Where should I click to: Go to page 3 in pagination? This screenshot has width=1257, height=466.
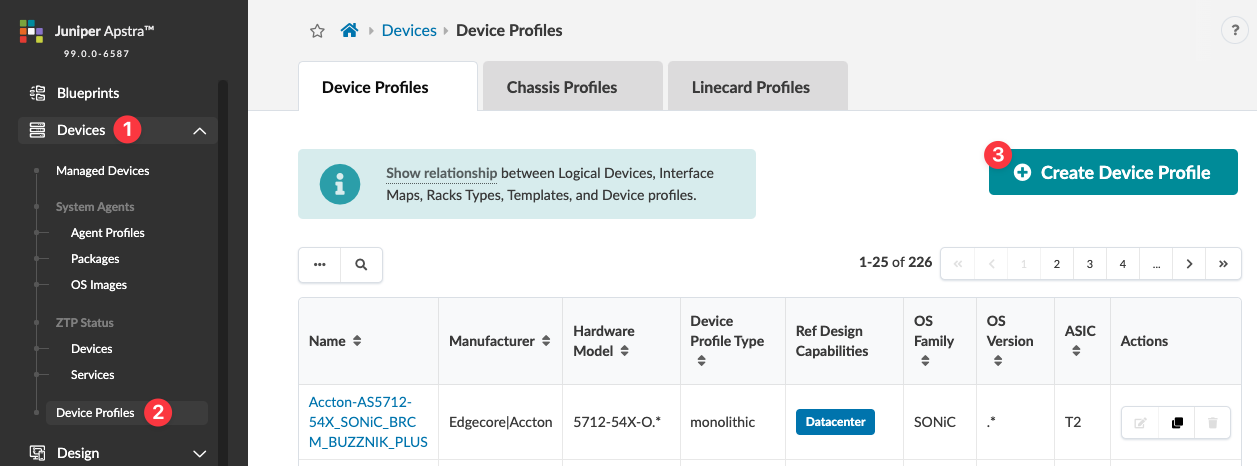(x=1090, y=264)
